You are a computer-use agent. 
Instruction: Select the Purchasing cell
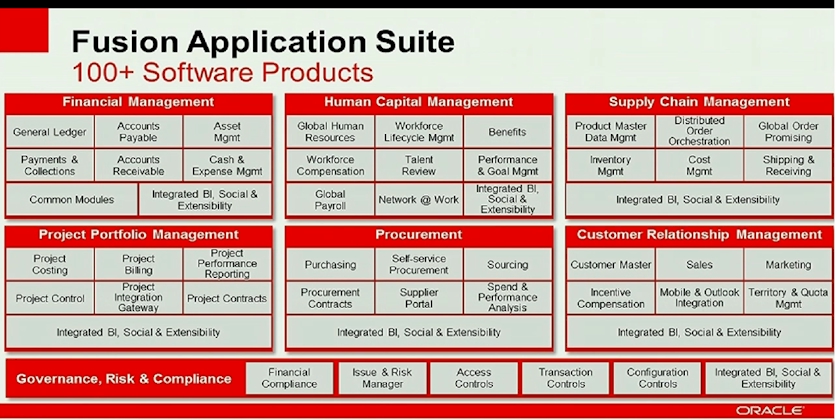[x=330, y=264]
